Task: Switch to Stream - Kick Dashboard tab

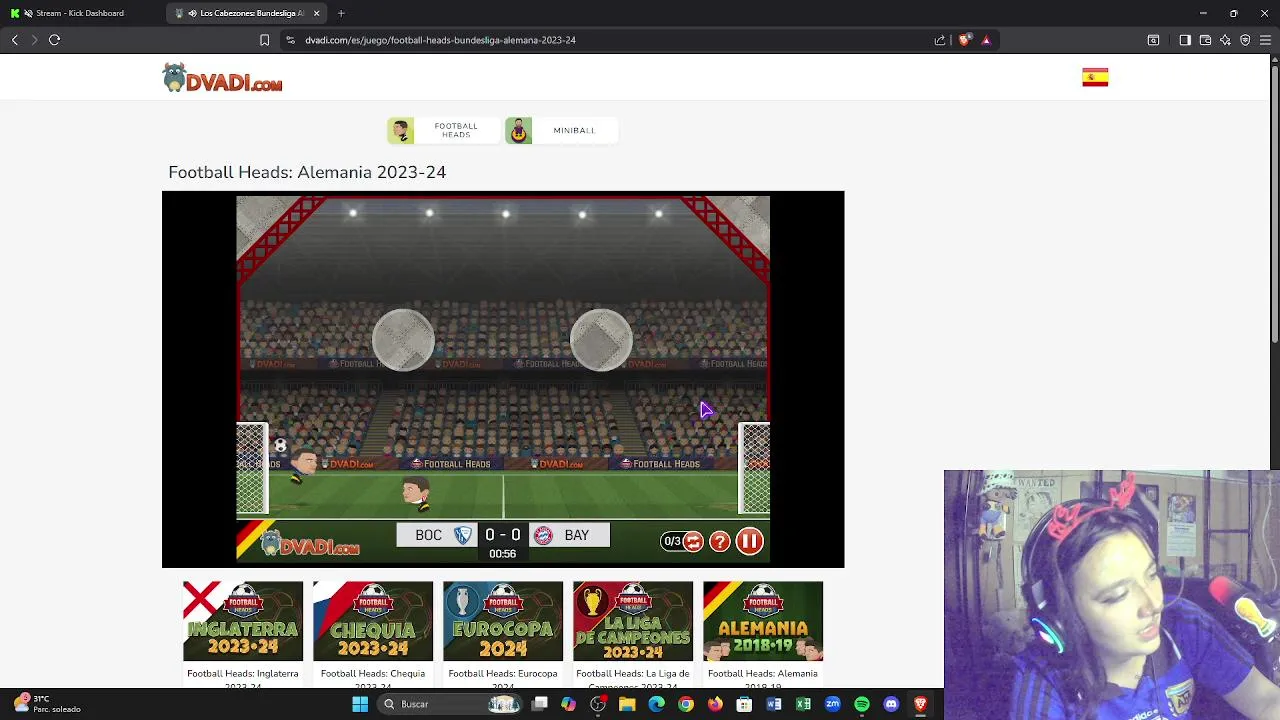Action: 80,13
